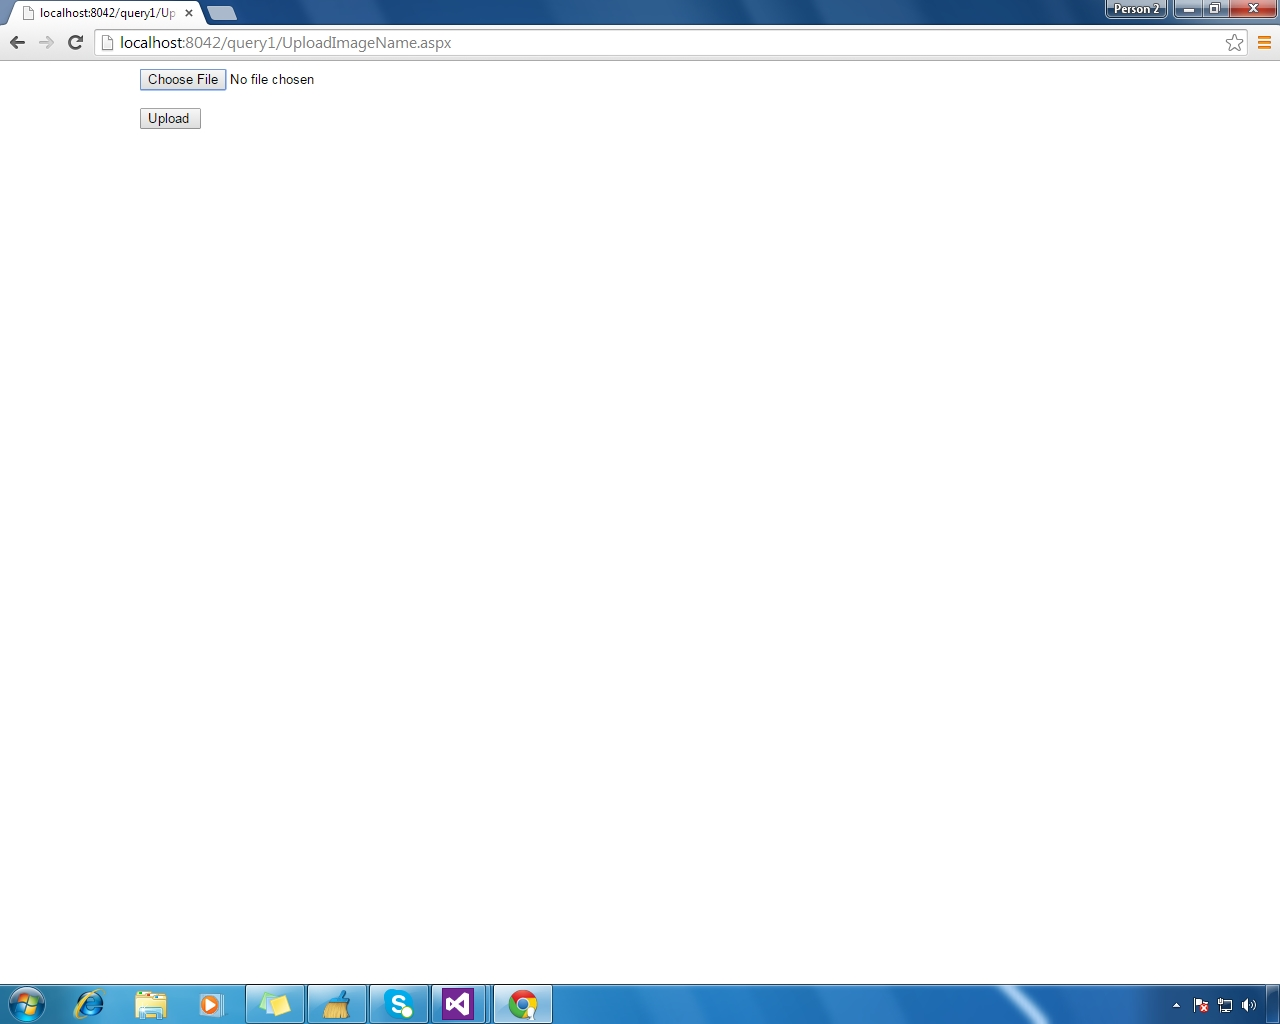Expand hidden icons in the system tray
The image size is (1280, 1024).
click(x=1177, y=1006)
